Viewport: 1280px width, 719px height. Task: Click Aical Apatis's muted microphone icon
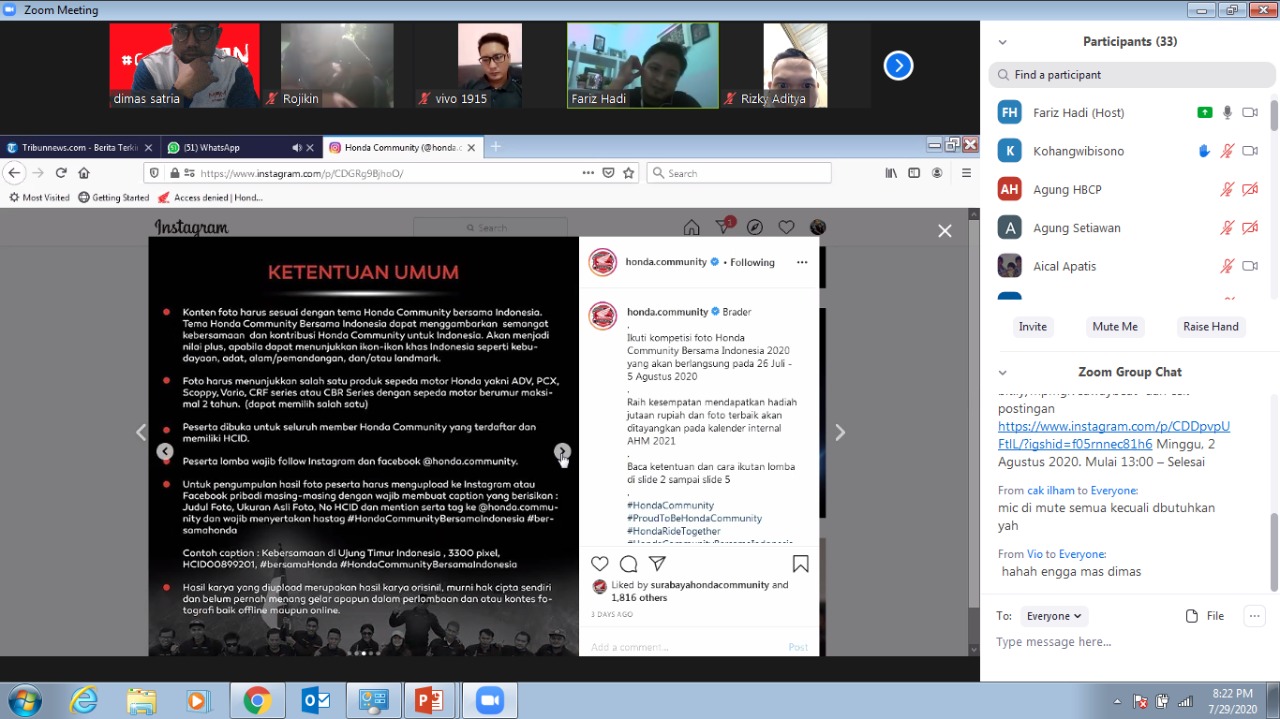coord(1227,266)
